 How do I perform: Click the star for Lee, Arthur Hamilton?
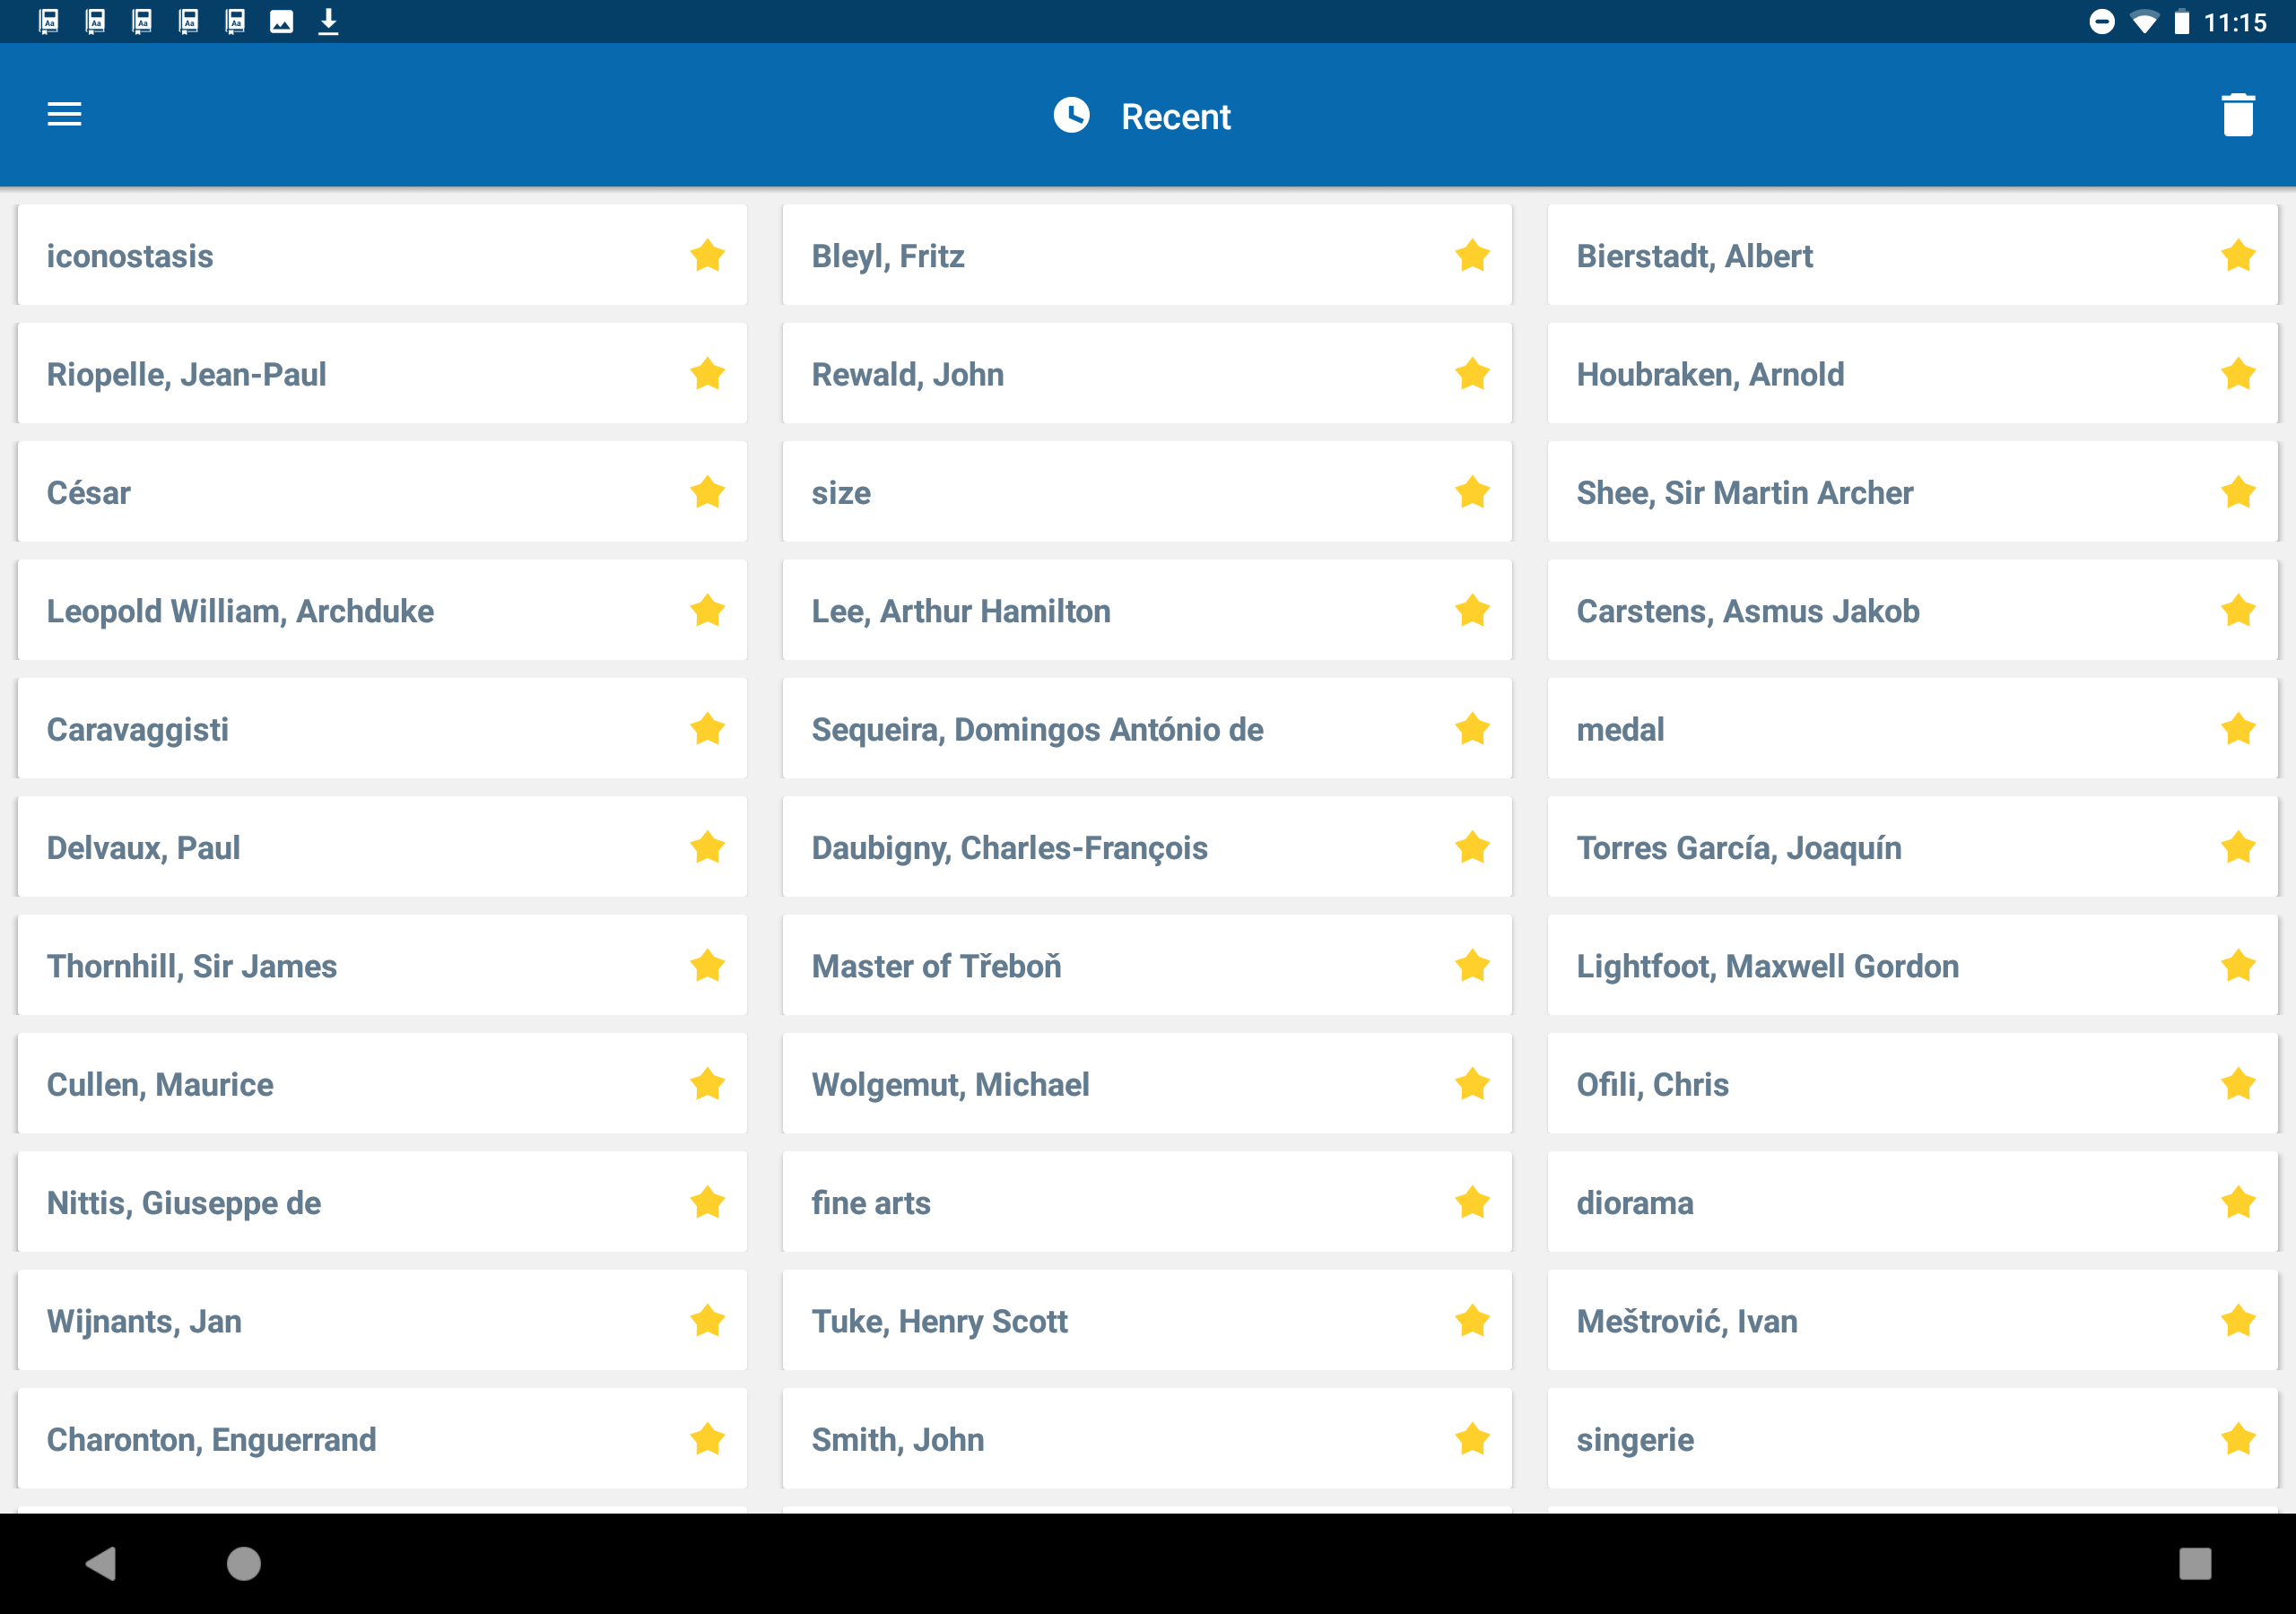pyautogui.click(x=1472, y=611)
